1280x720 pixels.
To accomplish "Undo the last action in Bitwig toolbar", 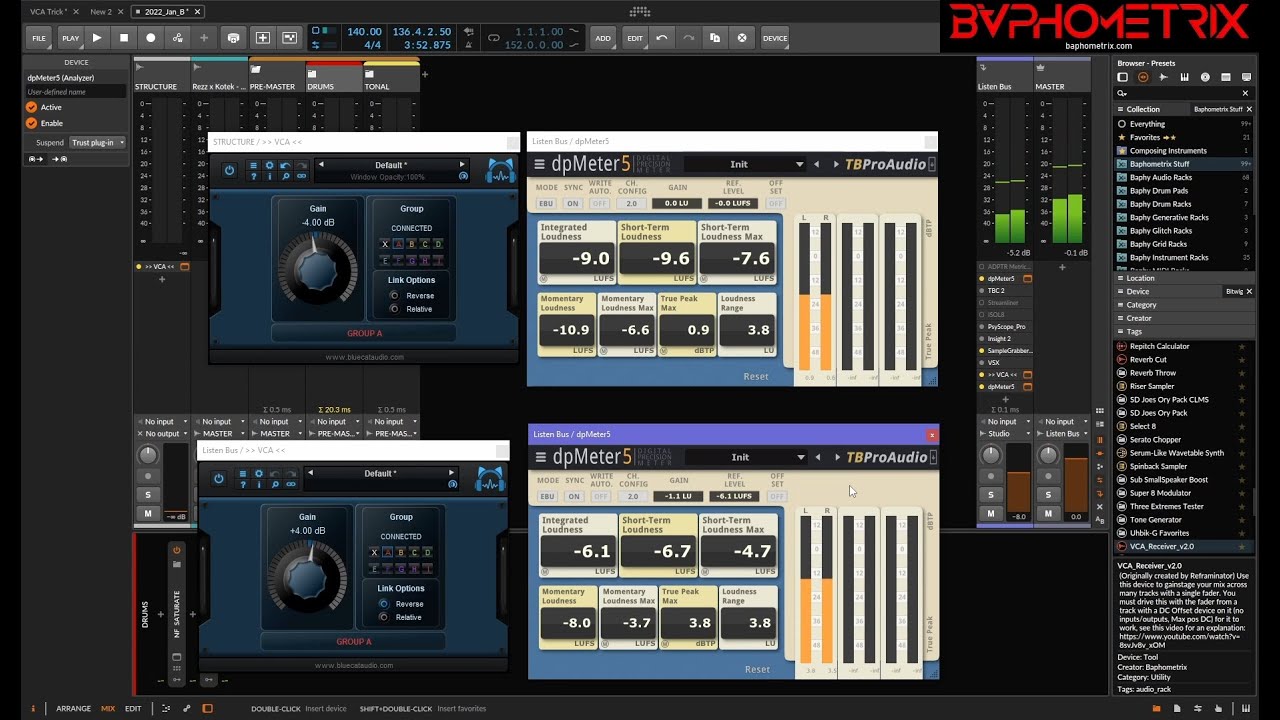I will [x=662, y=38].
